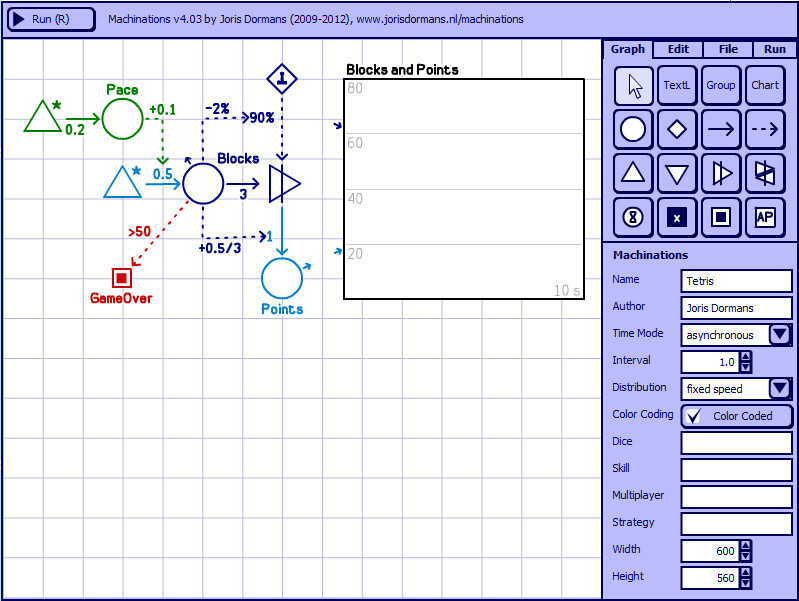The image size is (799, 601).
Task: Click the Chart tool button
Action: 765,86
